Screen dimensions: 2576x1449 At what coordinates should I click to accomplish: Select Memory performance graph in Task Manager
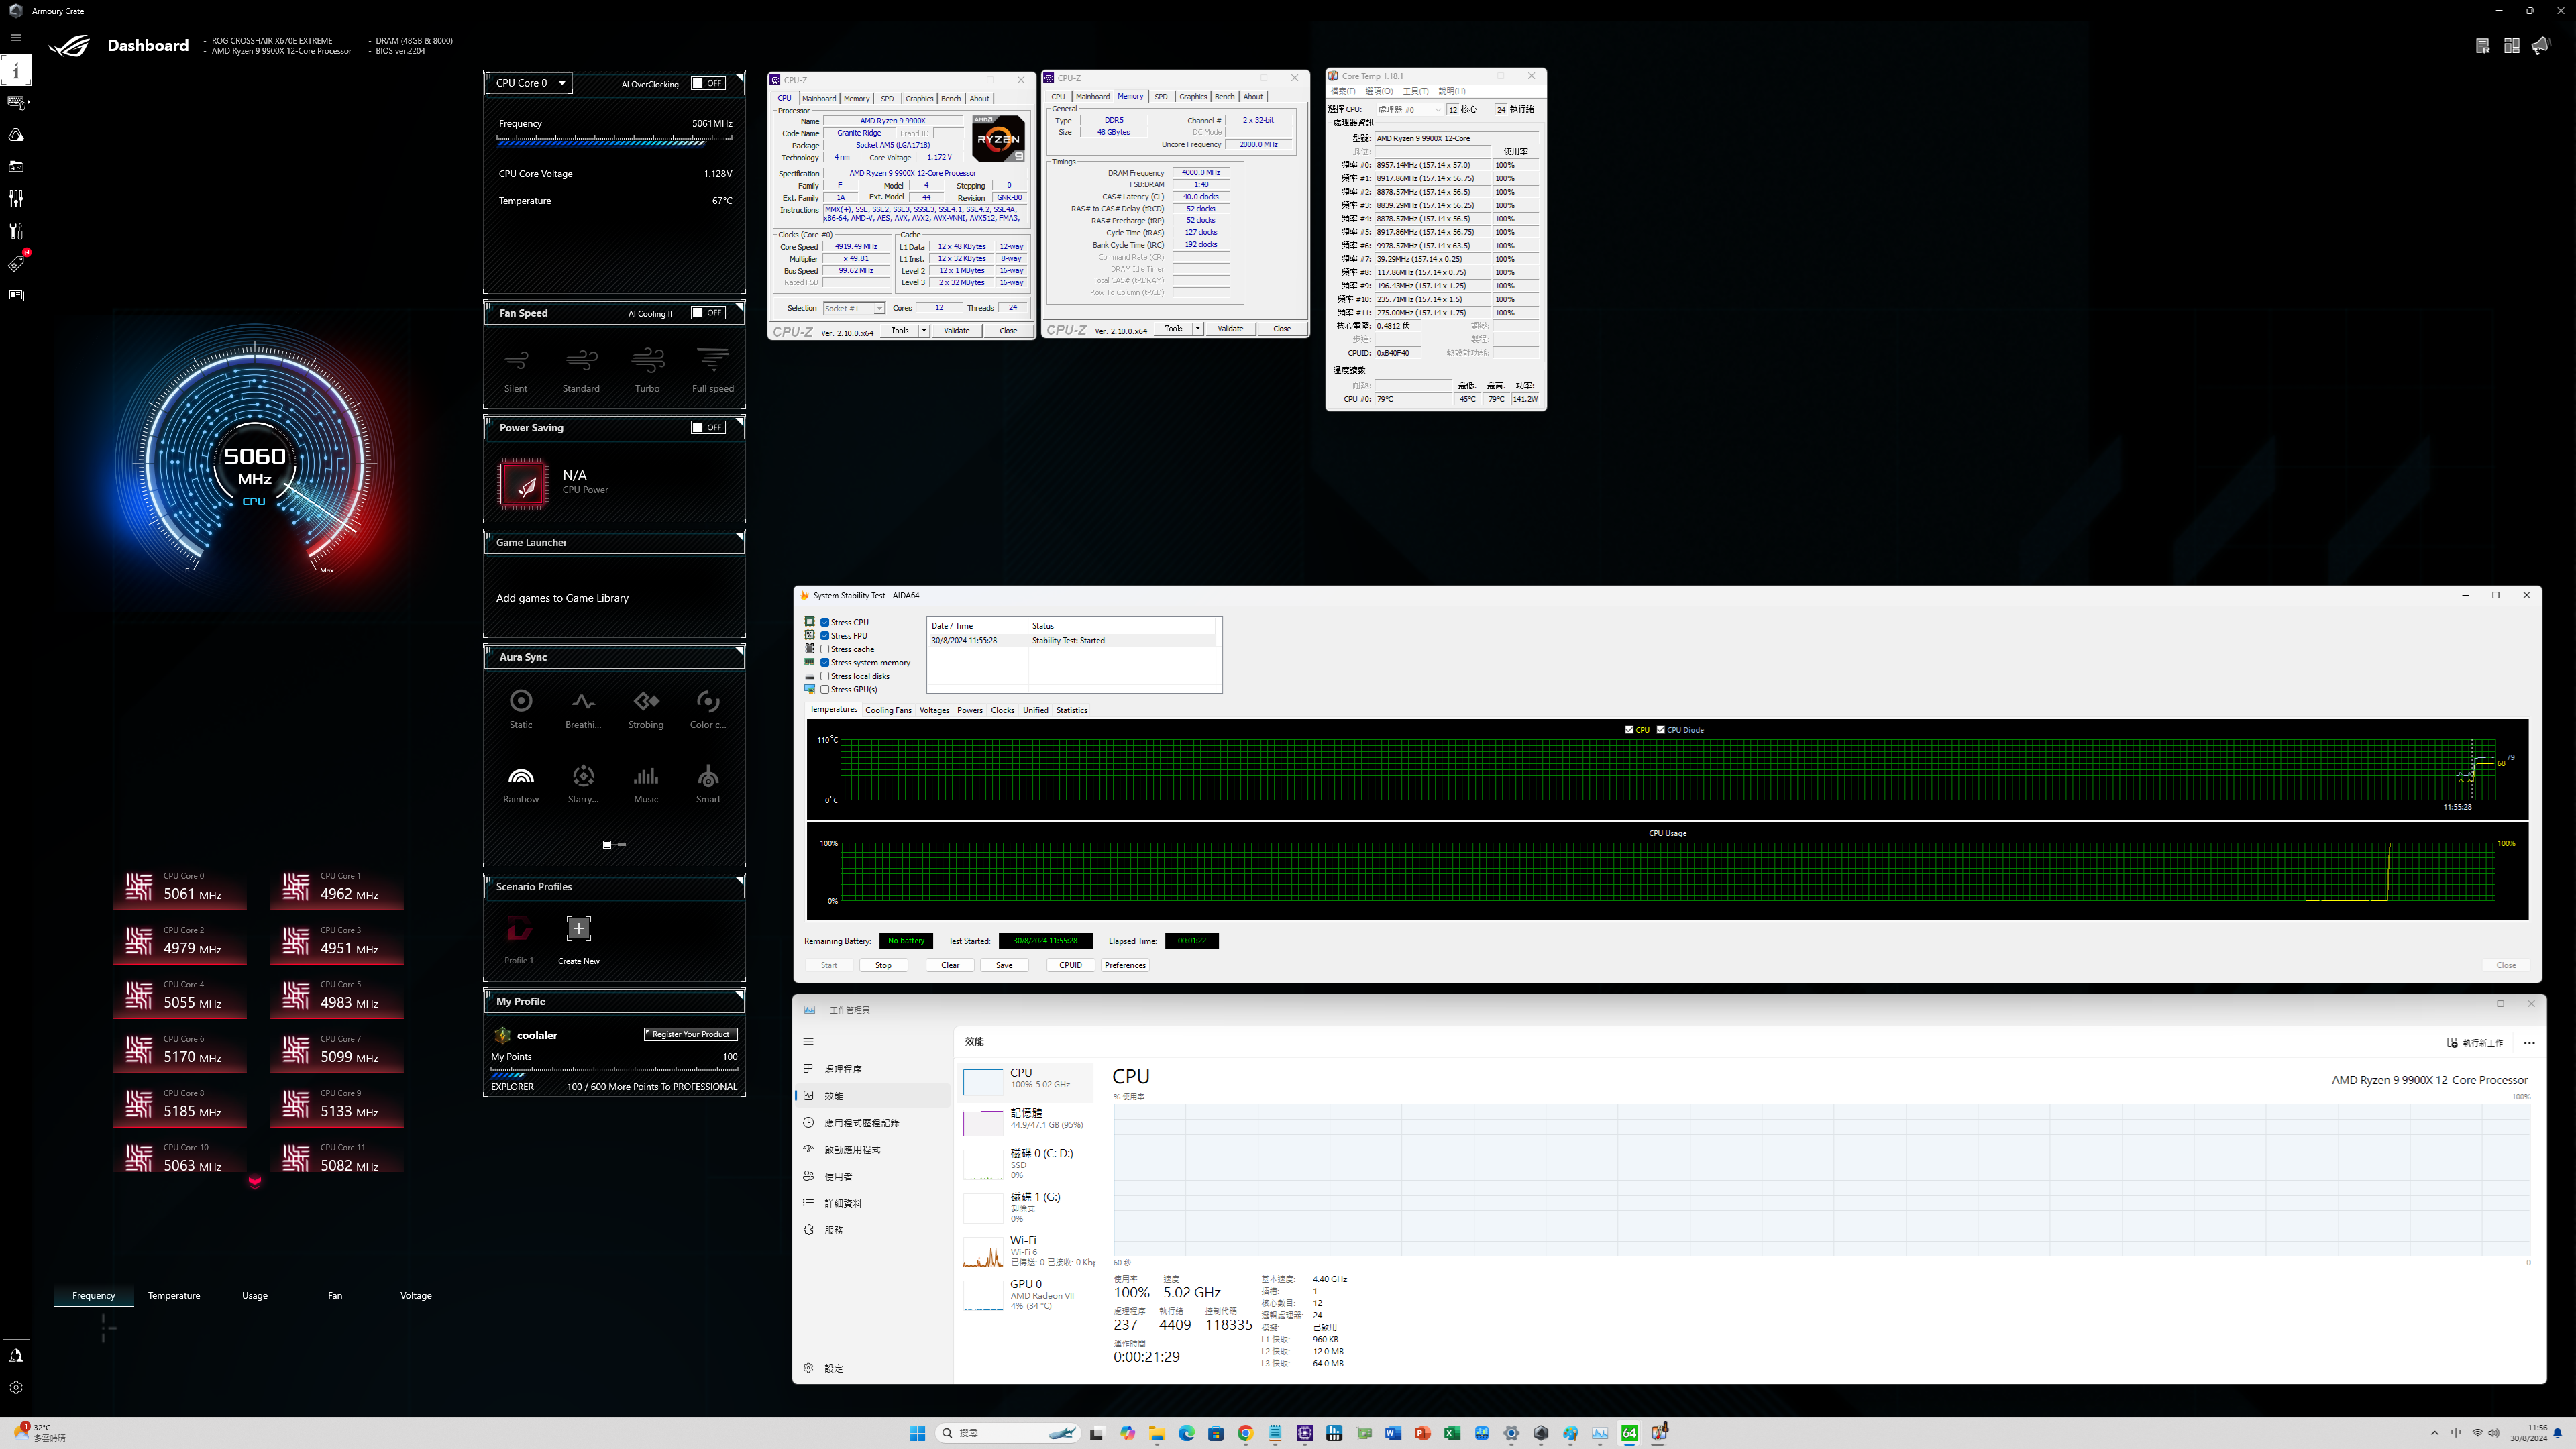click(1027, 1120)
